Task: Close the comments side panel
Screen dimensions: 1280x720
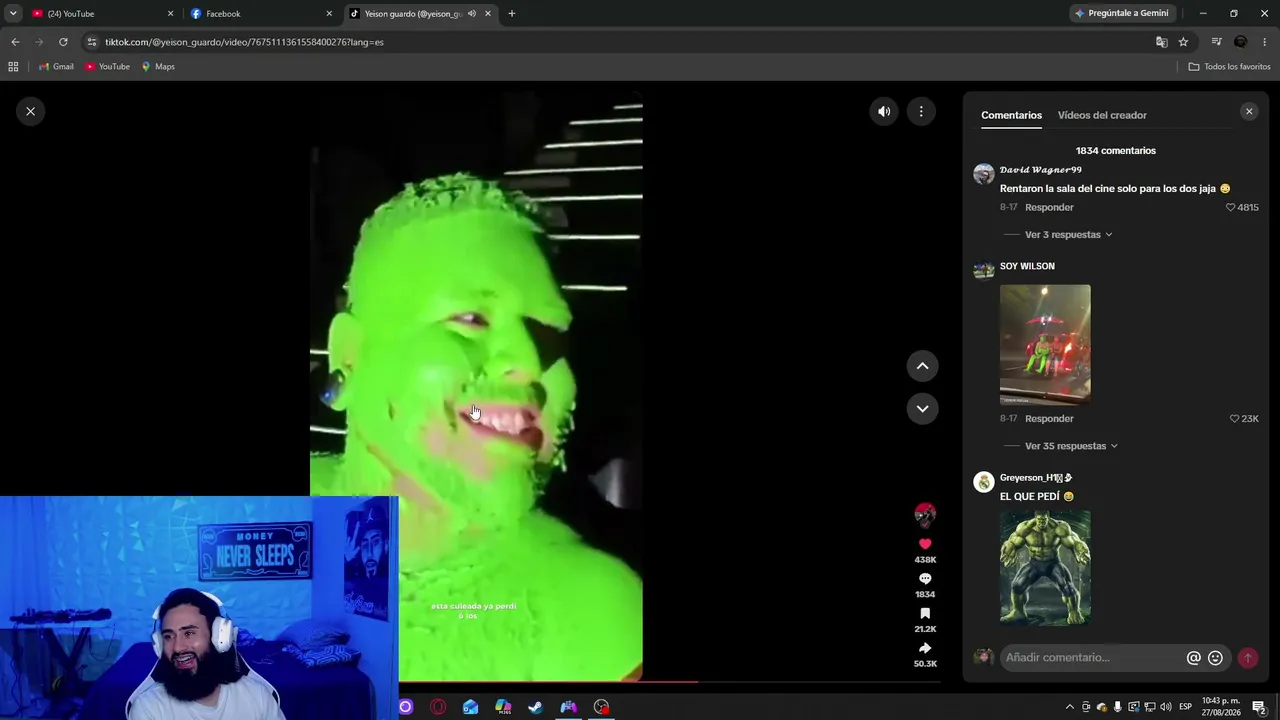Action: tap(1249, 112)
